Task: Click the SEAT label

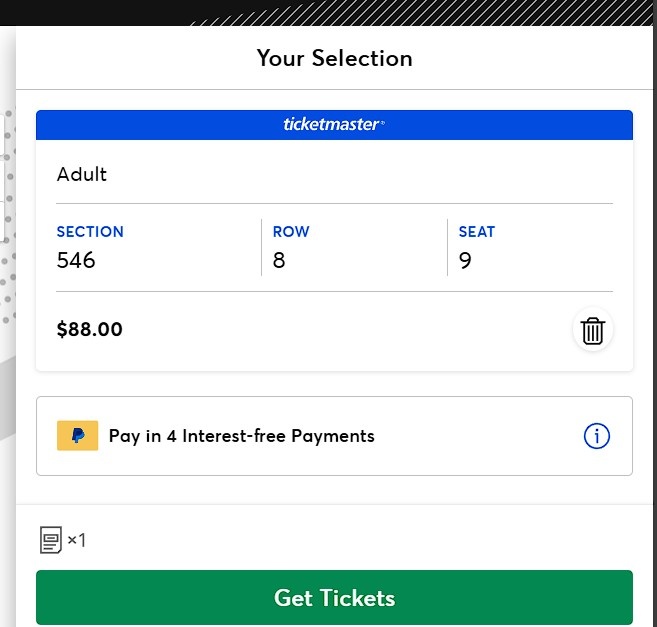Action: 477,231
